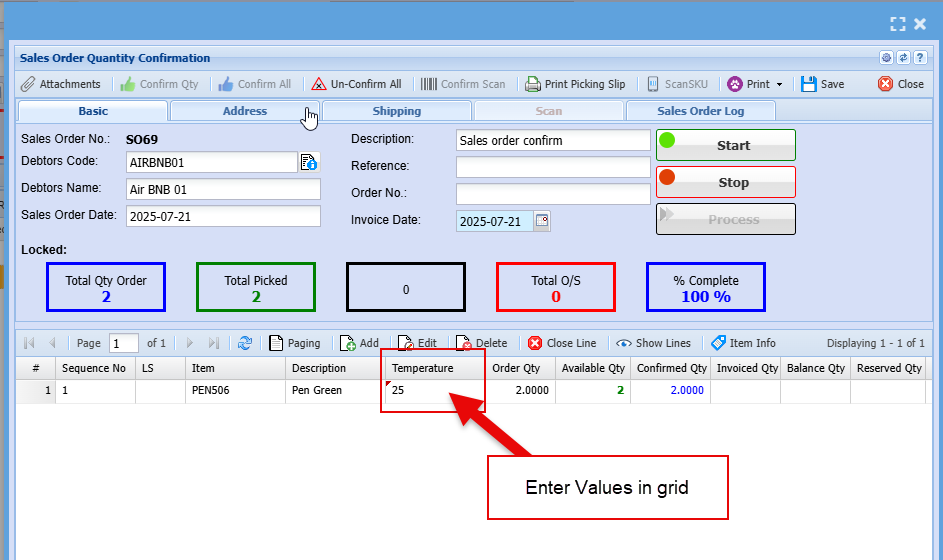Click Show Lines eye button
This screenshot has width=943, height=560.
click(653, 343)
